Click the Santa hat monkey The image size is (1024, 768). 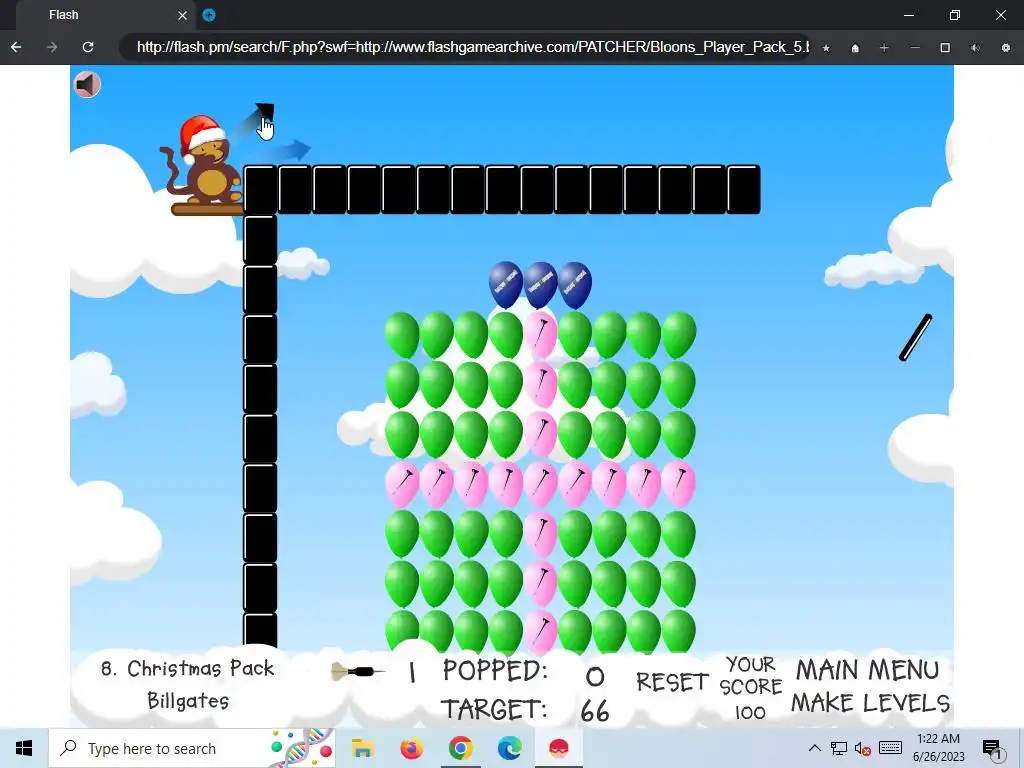tap(202, 162)
